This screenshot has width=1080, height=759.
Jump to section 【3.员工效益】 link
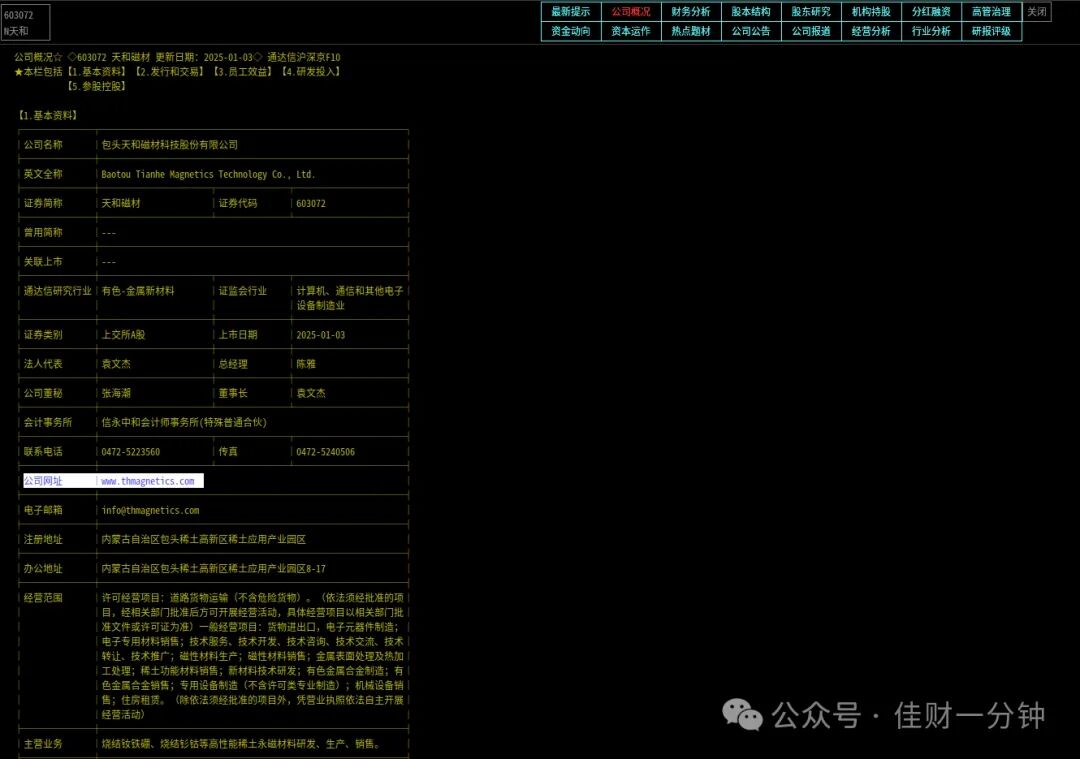[242, 72]
